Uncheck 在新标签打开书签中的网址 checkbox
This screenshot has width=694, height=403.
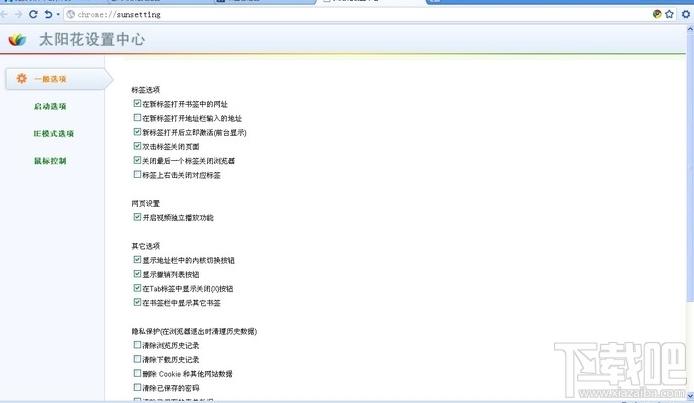137,104
